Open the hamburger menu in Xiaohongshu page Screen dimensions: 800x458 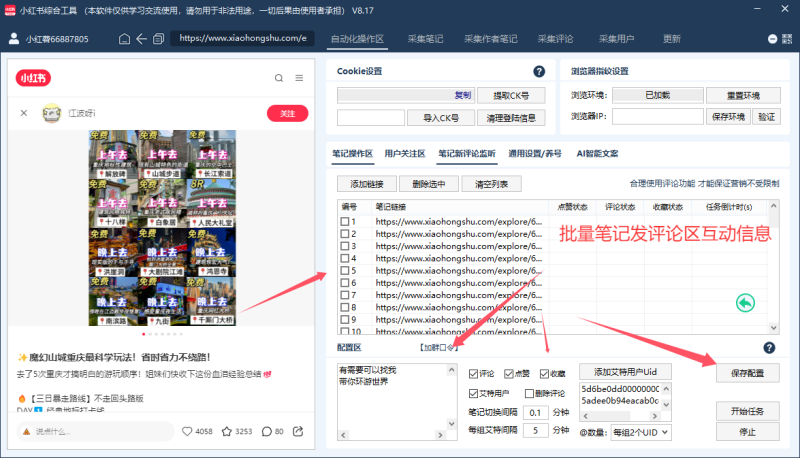click(x=299, y=78)
